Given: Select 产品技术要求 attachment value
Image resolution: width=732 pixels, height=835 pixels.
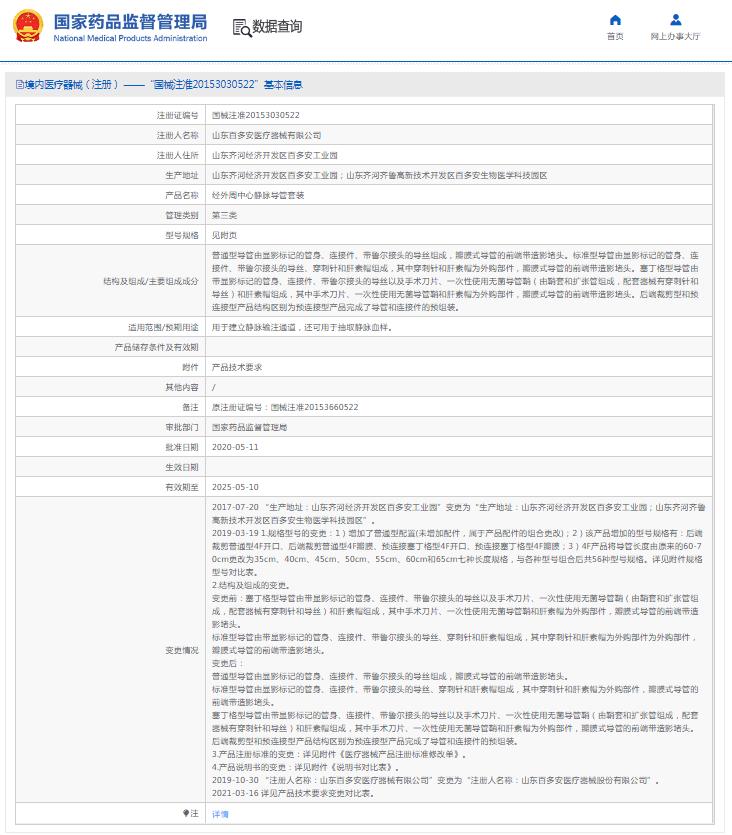Looking at the screenshot, I should [x=237, y=367].
